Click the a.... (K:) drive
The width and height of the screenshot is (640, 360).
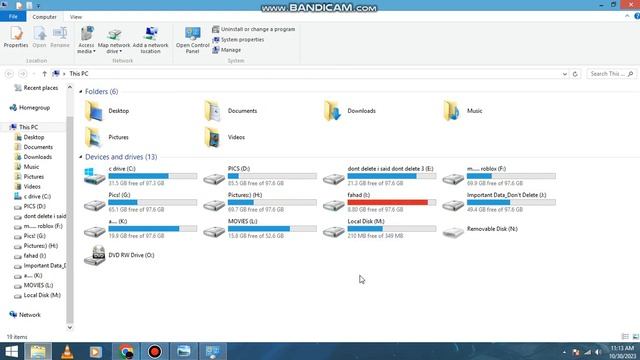click(x=141, y=229)
